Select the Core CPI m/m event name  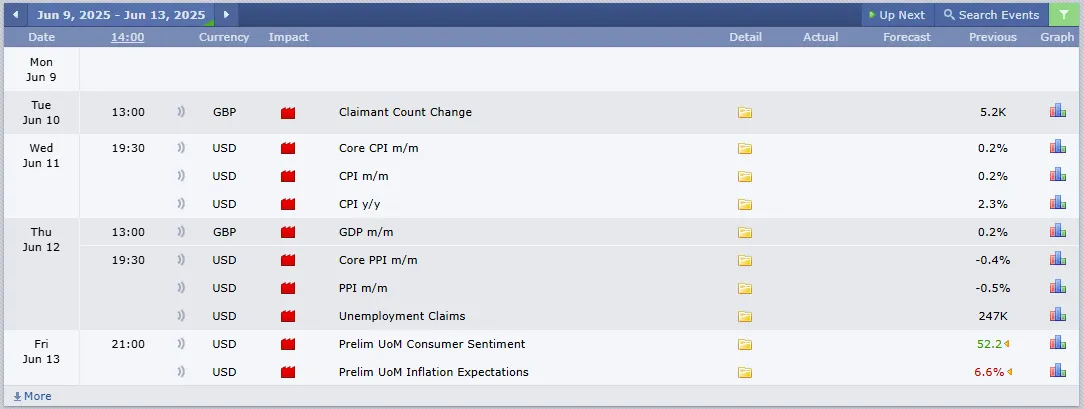[378, 149]
